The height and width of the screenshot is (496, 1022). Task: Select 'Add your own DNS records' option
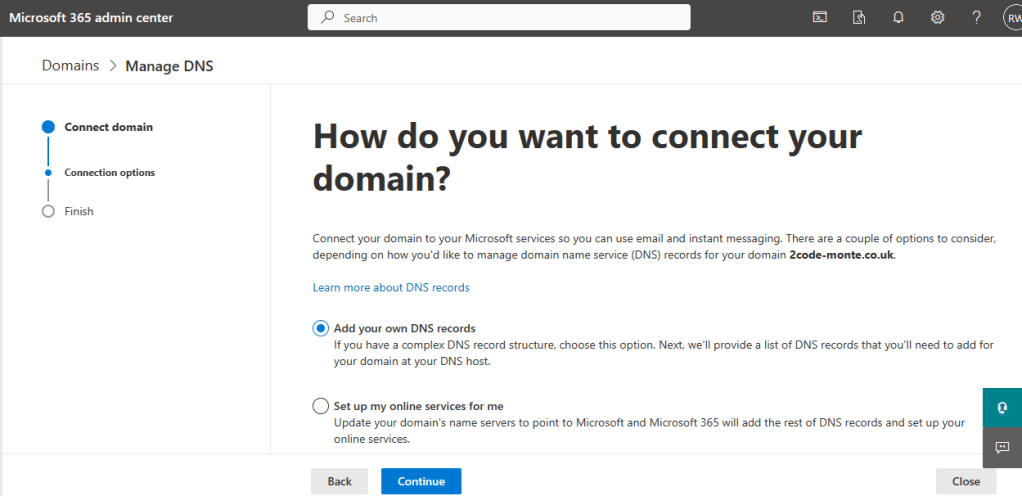[320, 328]
